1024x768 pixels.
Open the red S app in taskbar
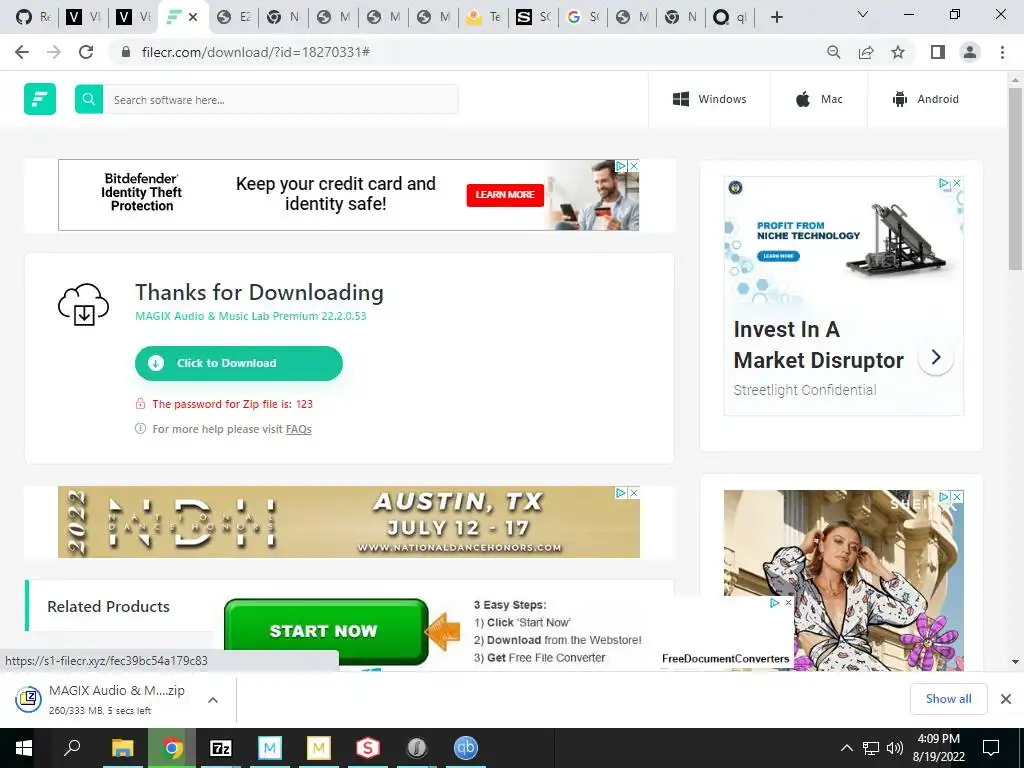[368, 748]
